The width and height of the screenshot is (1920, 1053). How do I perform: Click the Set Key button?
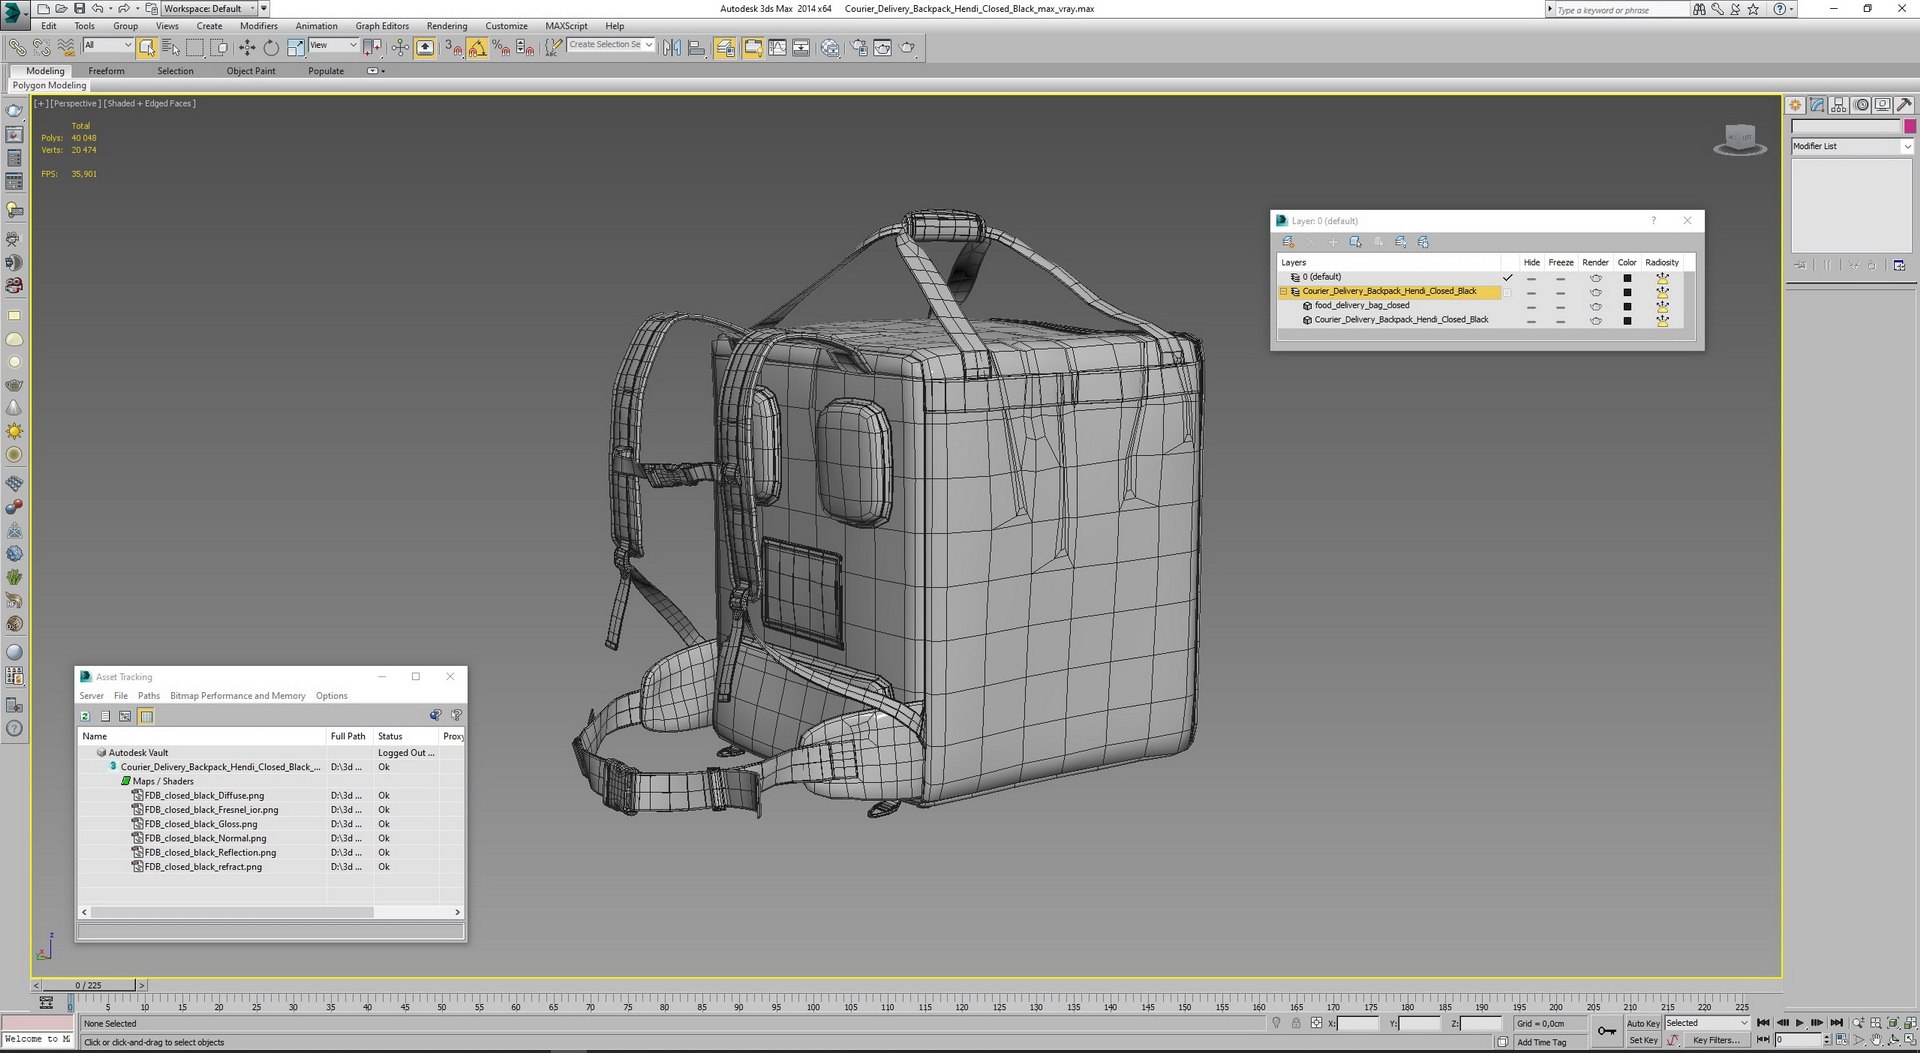1643,1040
